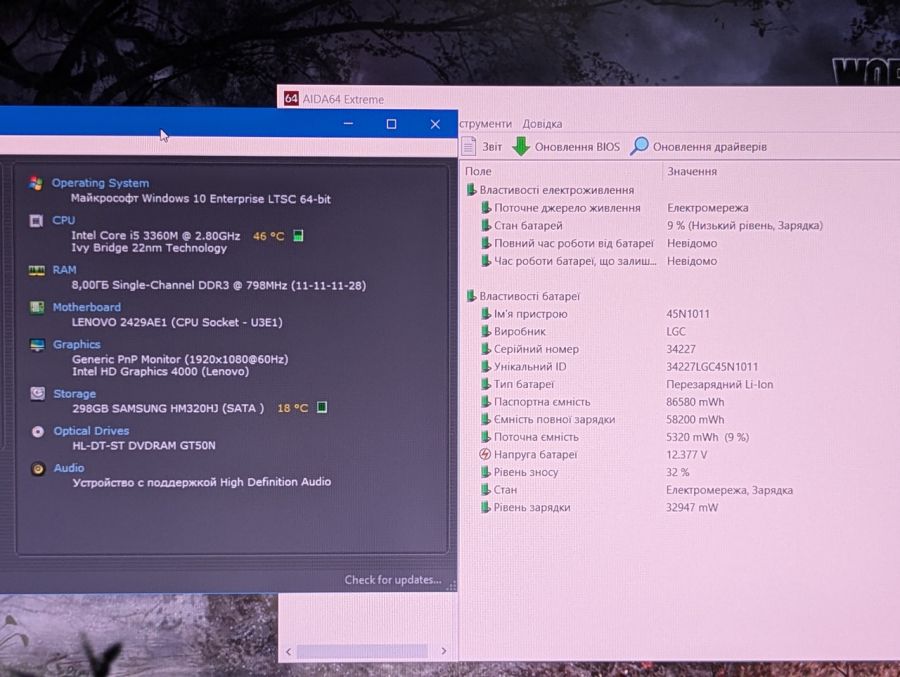
Task: Open the Motherboard section link
Action: pyautogui.click(x=87, y=307)
